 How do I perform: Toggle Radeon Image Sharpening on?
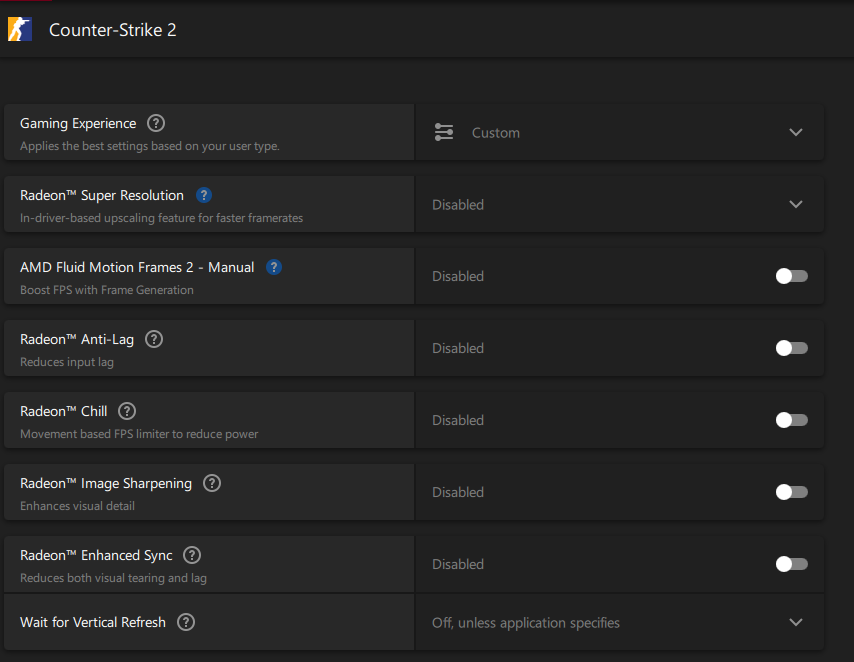point(791,492)
